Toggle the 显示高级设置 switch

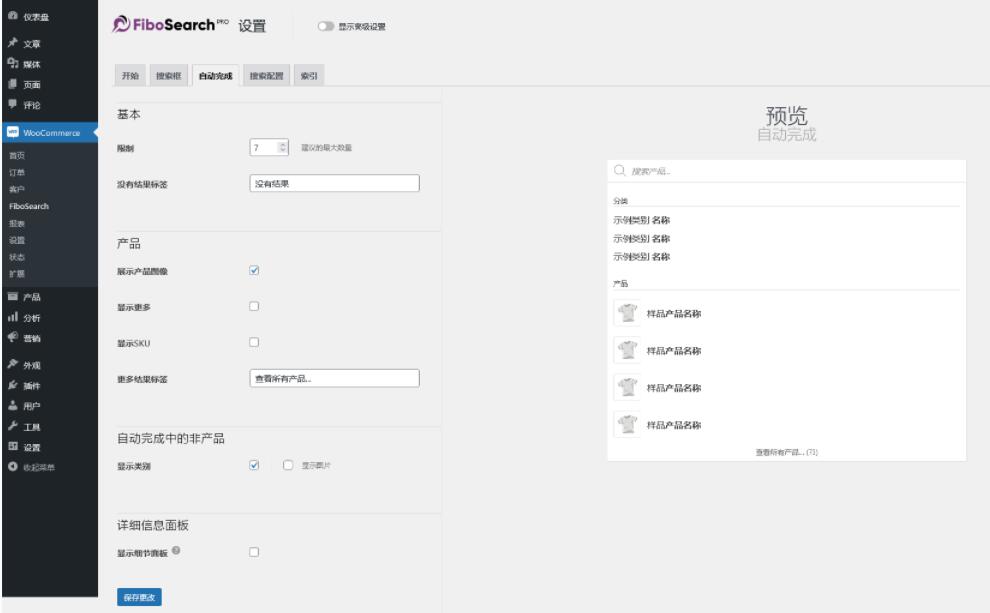click(x=325, y=26)
